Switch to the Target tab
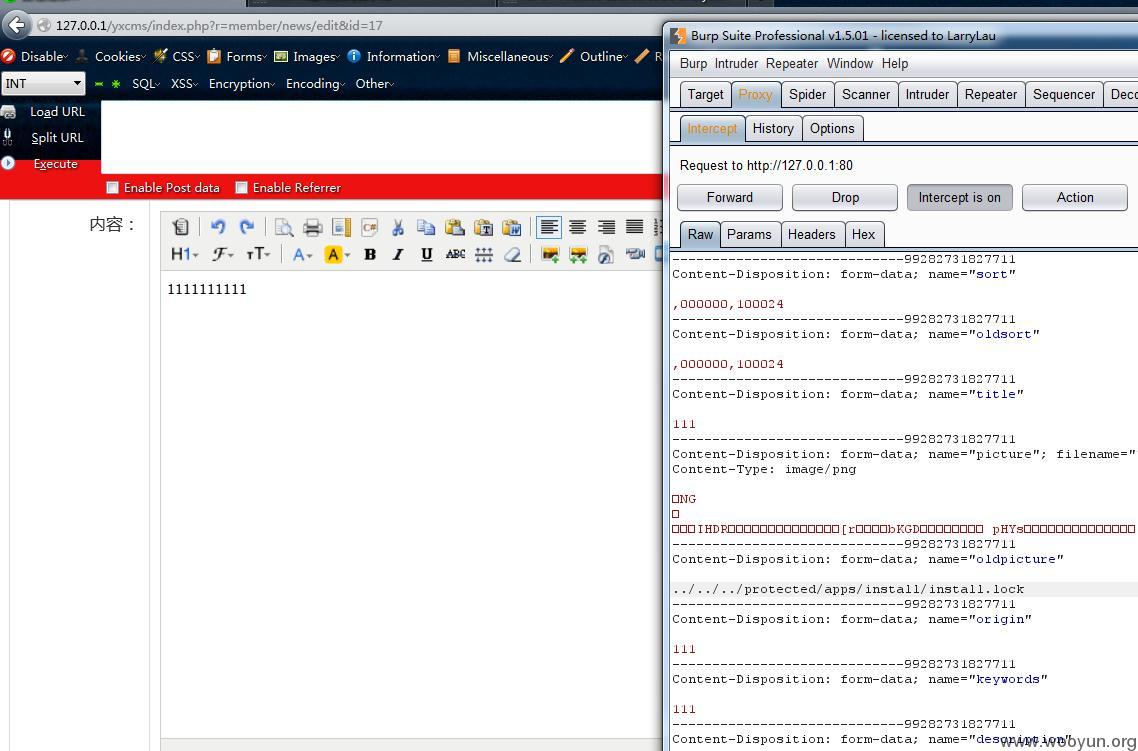The image size is (1138, 751). coord(705,94)
